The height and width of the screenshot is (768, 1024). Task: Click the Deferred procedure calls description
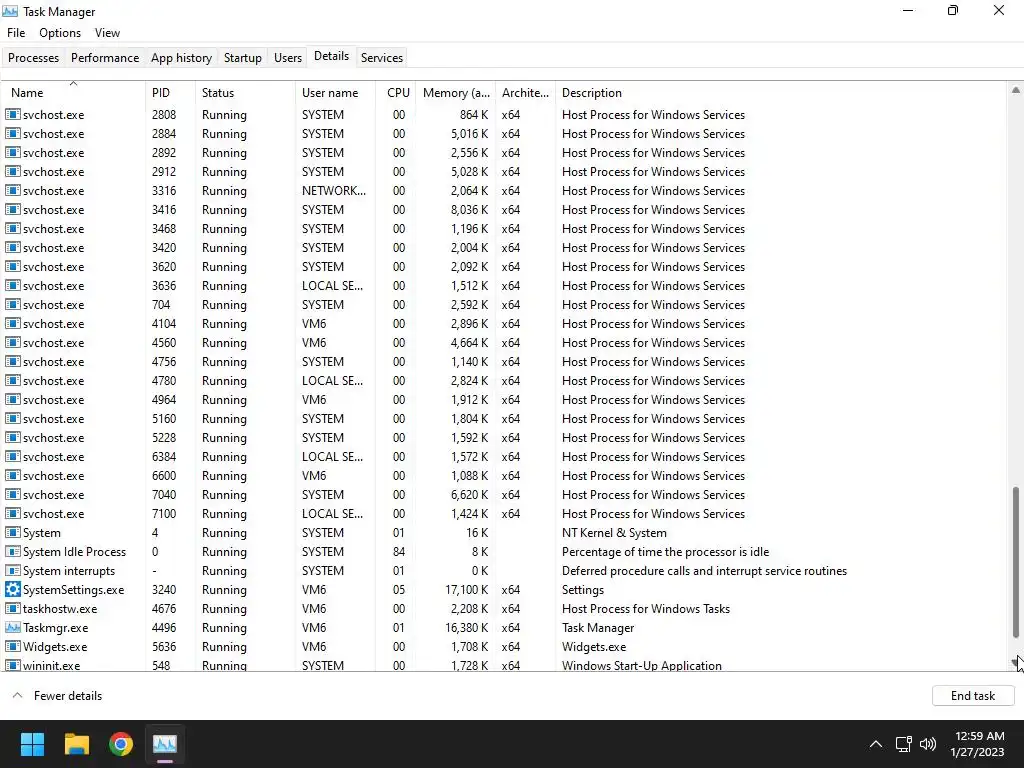(704, 571)
